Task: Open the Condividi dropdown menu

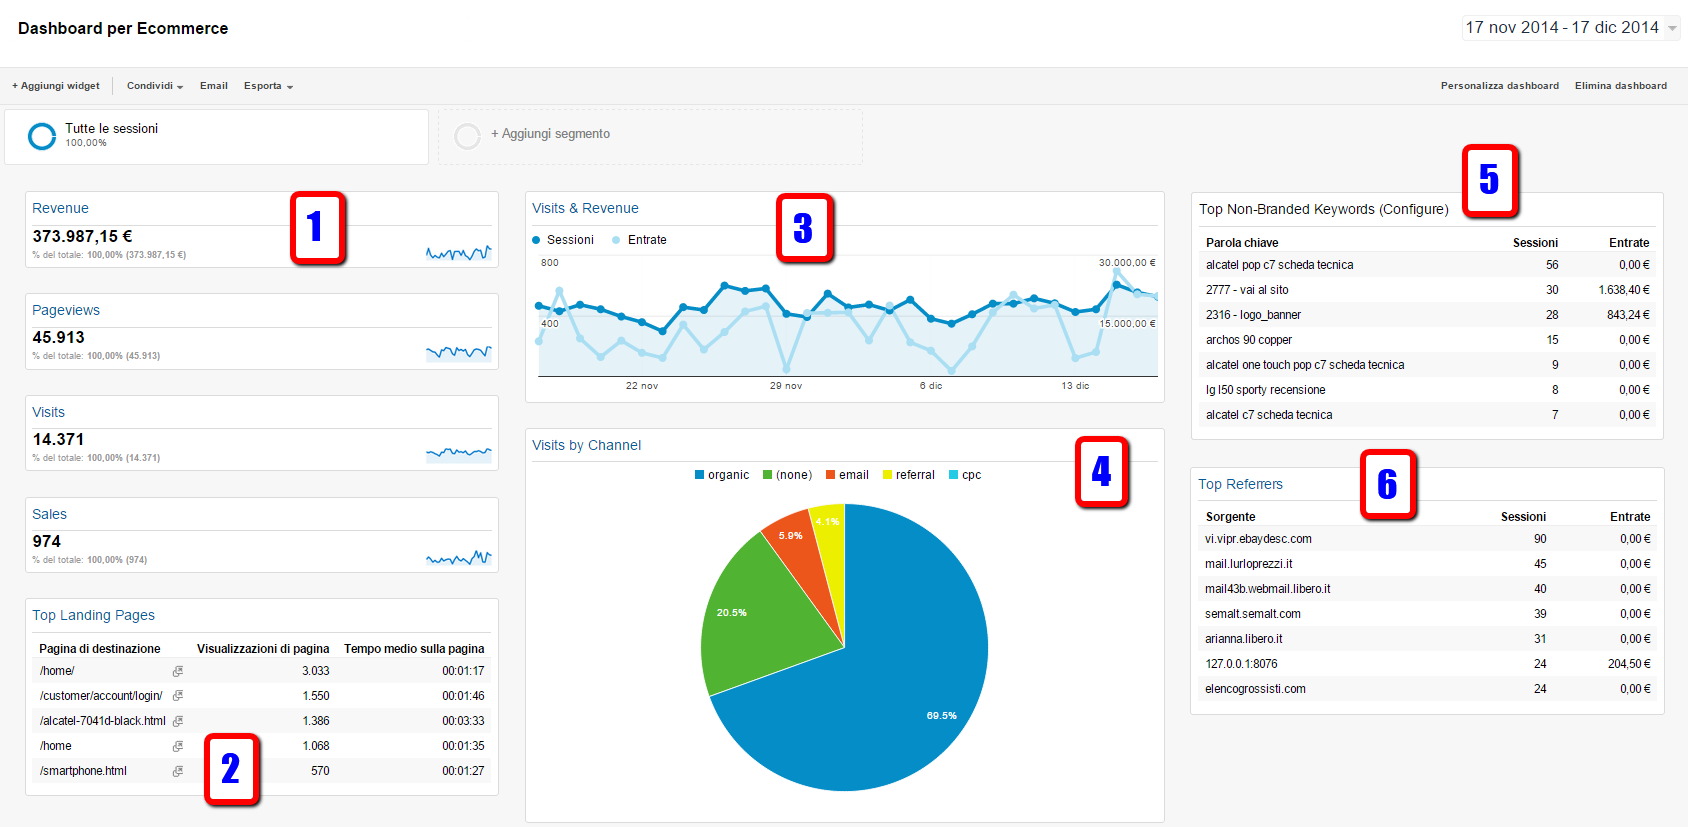Action: click(x=154, y=86)
